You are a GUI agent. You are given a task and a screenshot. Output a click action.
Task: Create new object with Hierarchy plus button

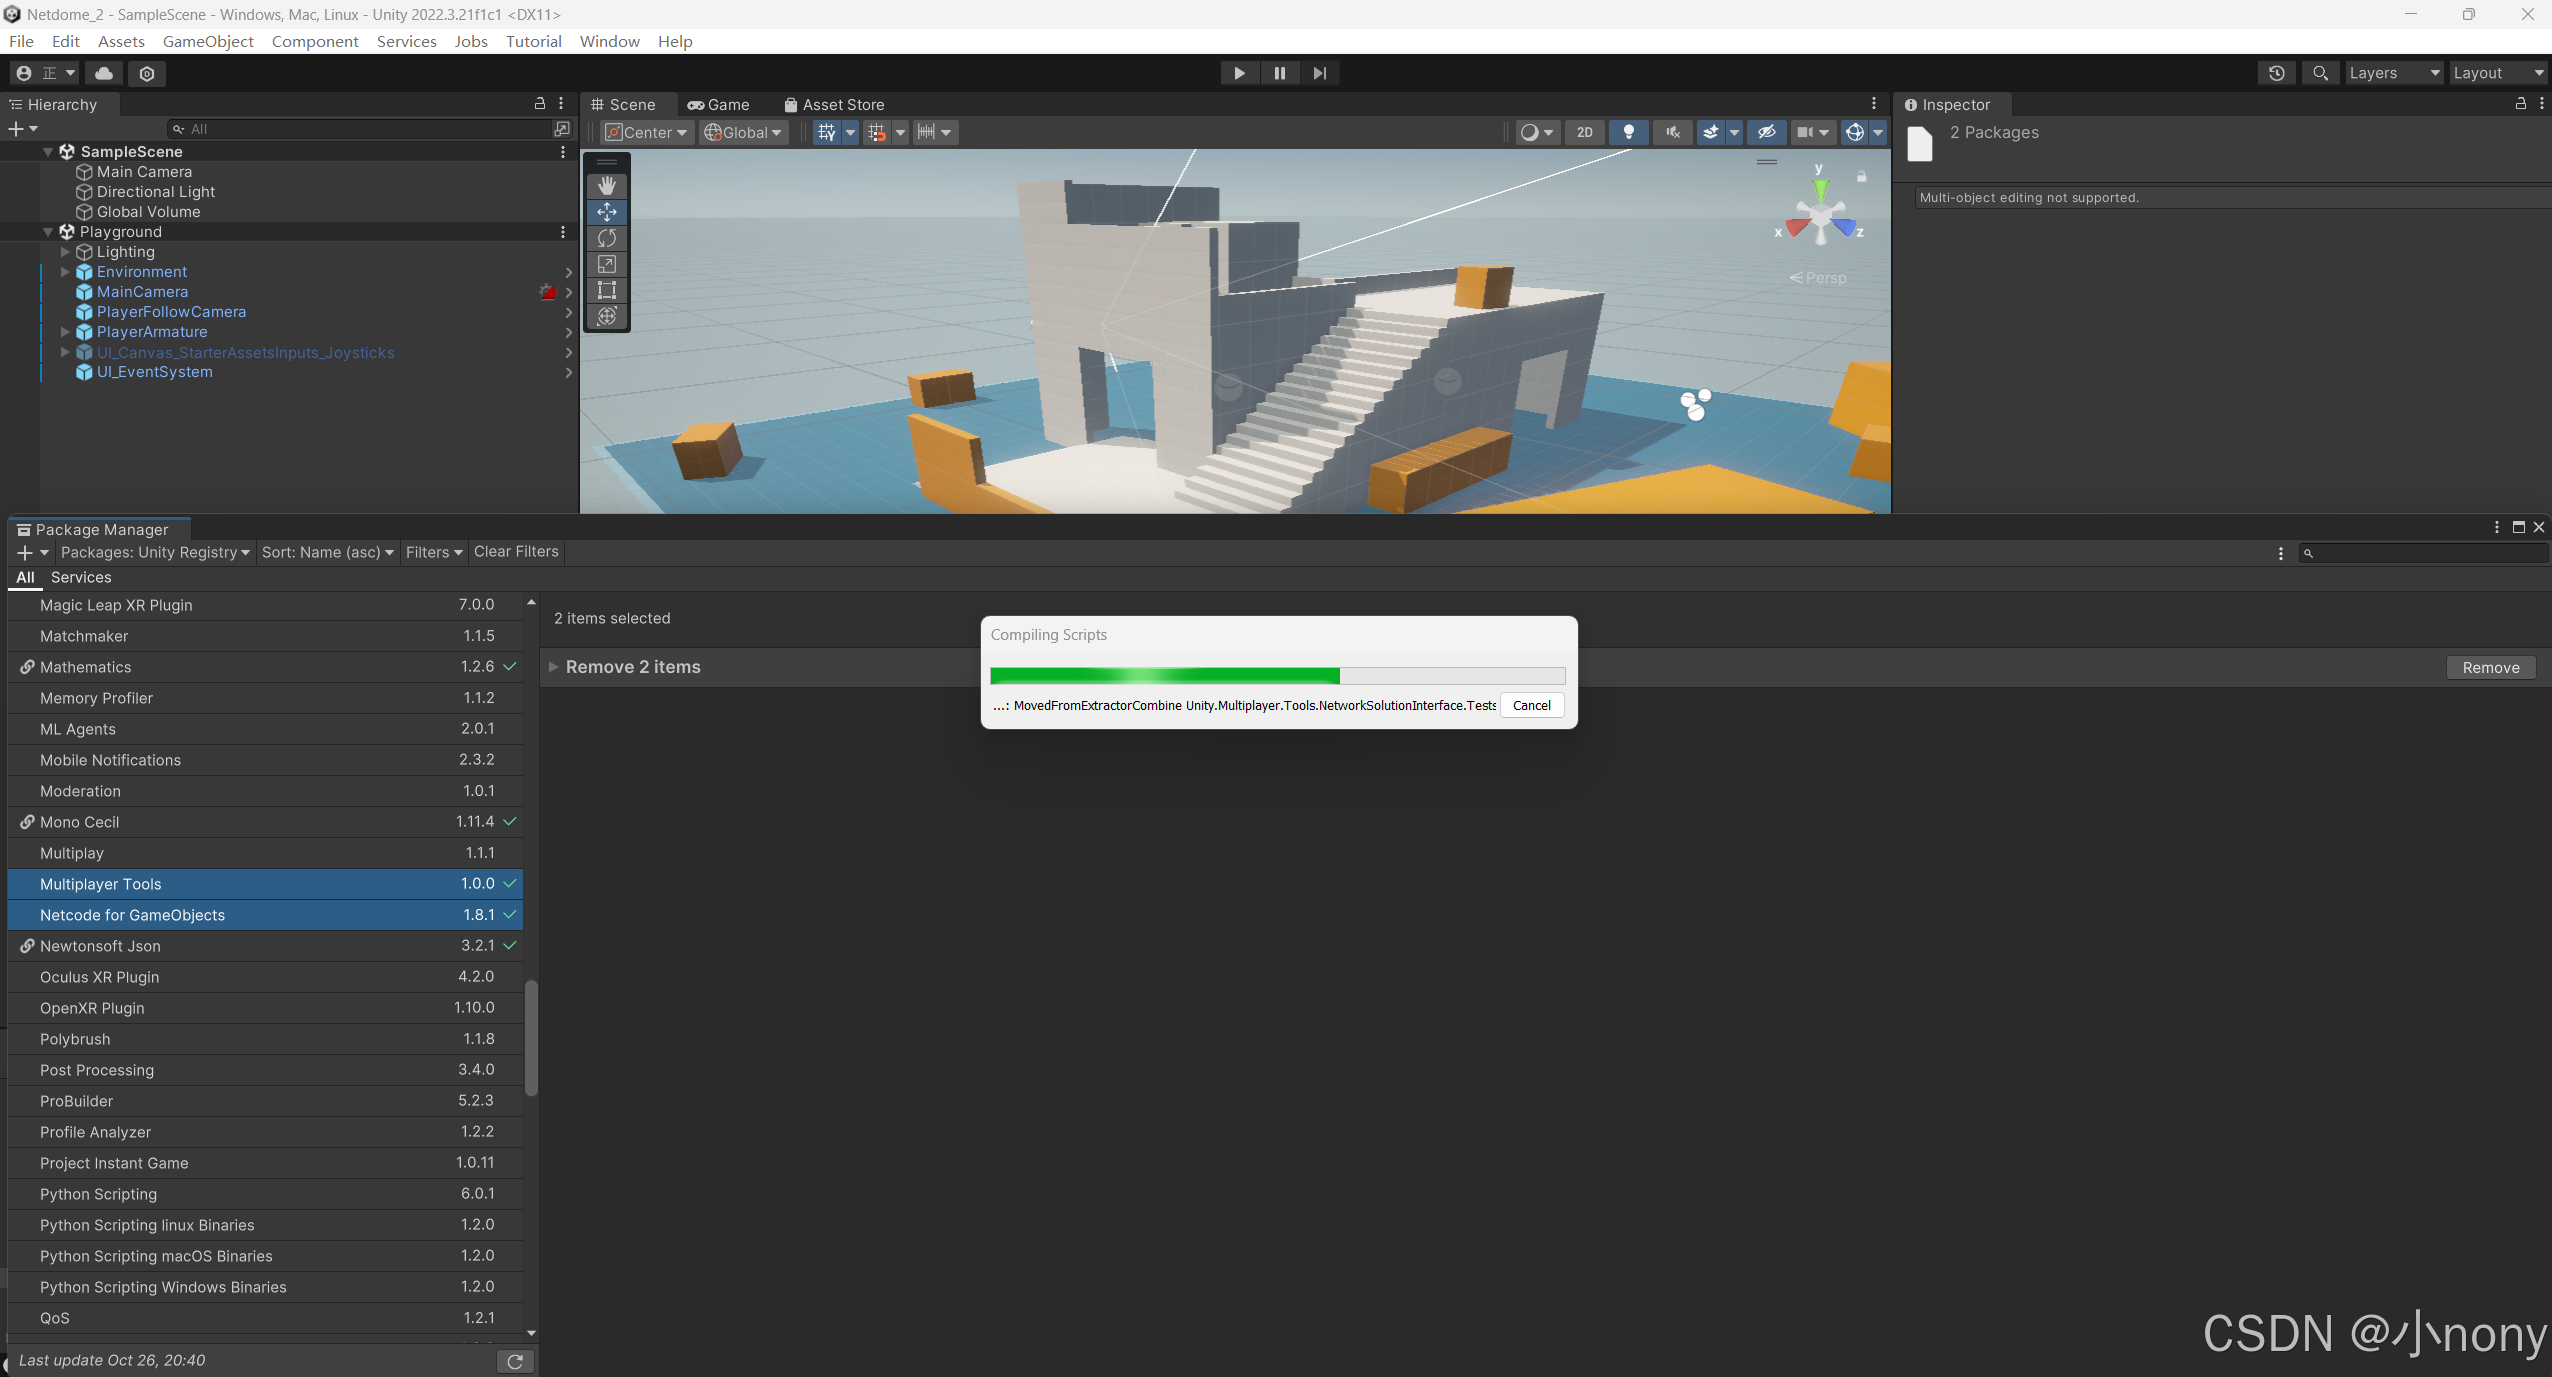pyautogui.click(x=23, y=129)
